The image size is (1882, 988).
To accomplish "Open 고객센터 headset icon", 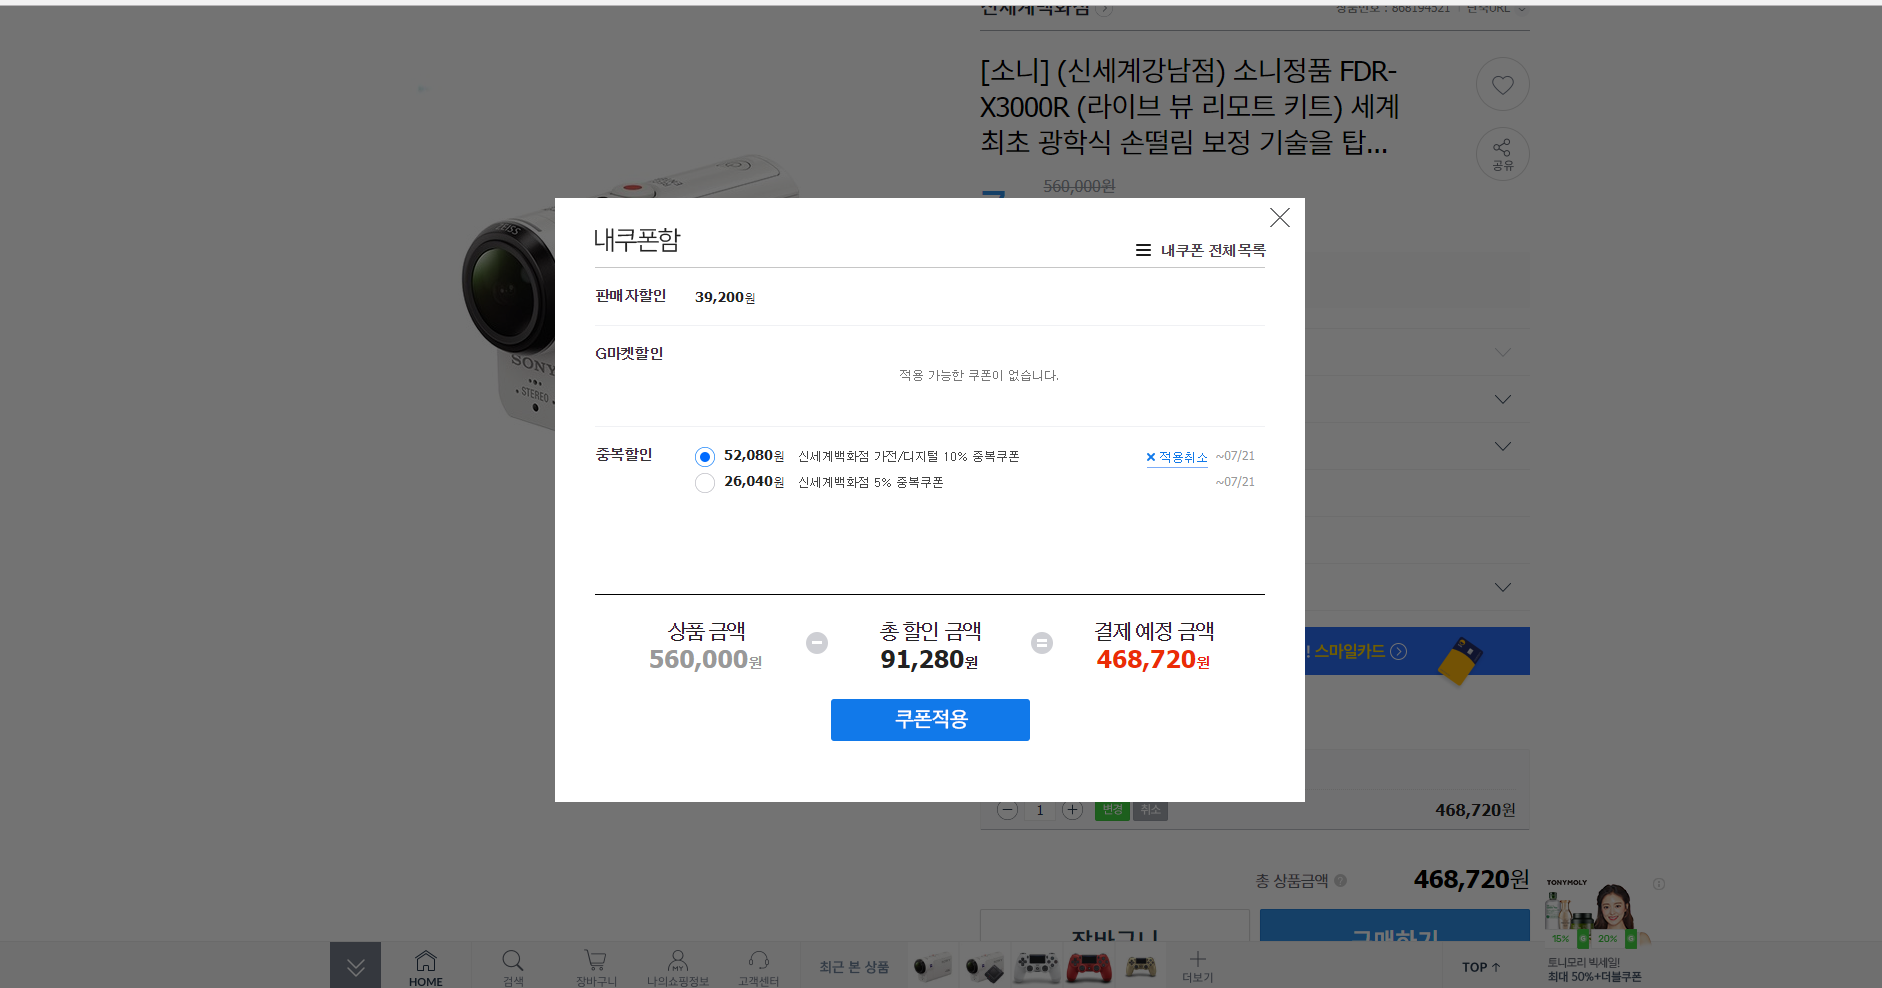I will [x=758, y=967].
